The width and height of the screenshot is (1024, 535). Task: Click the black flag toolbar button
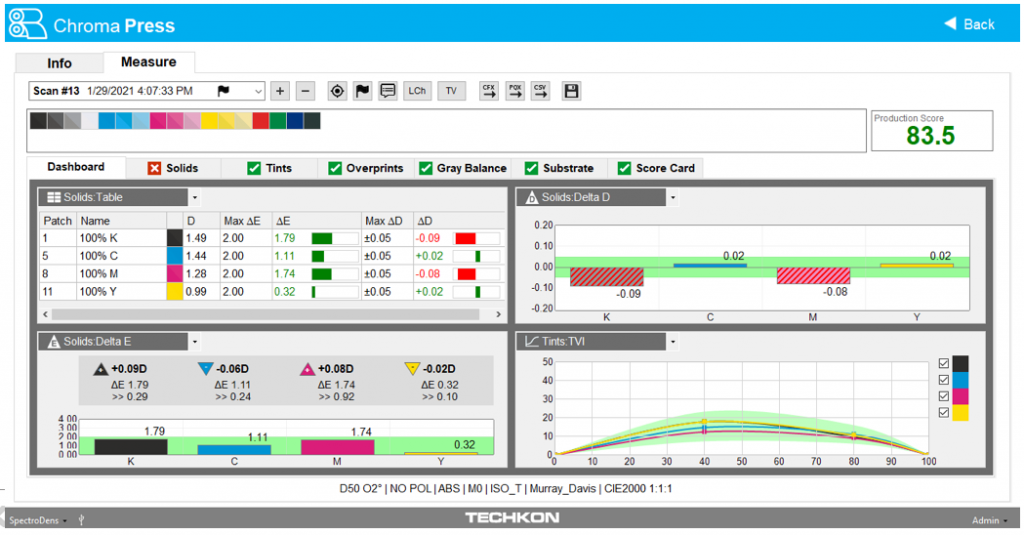[x=362, y=91]
